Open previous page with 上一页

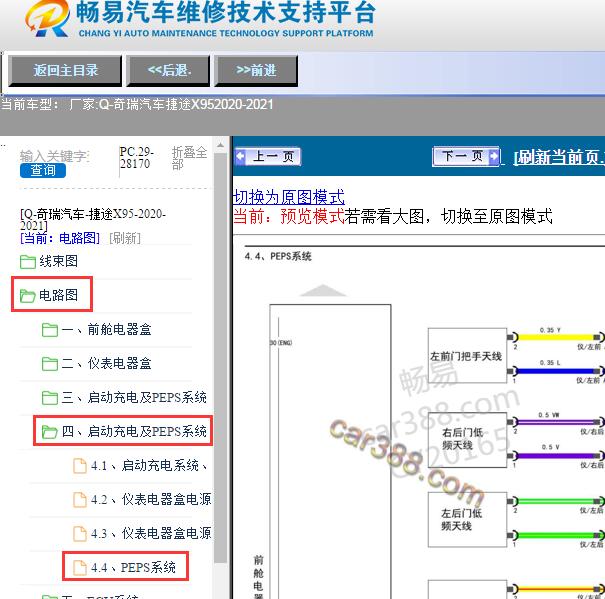click(x=268, y=157)
